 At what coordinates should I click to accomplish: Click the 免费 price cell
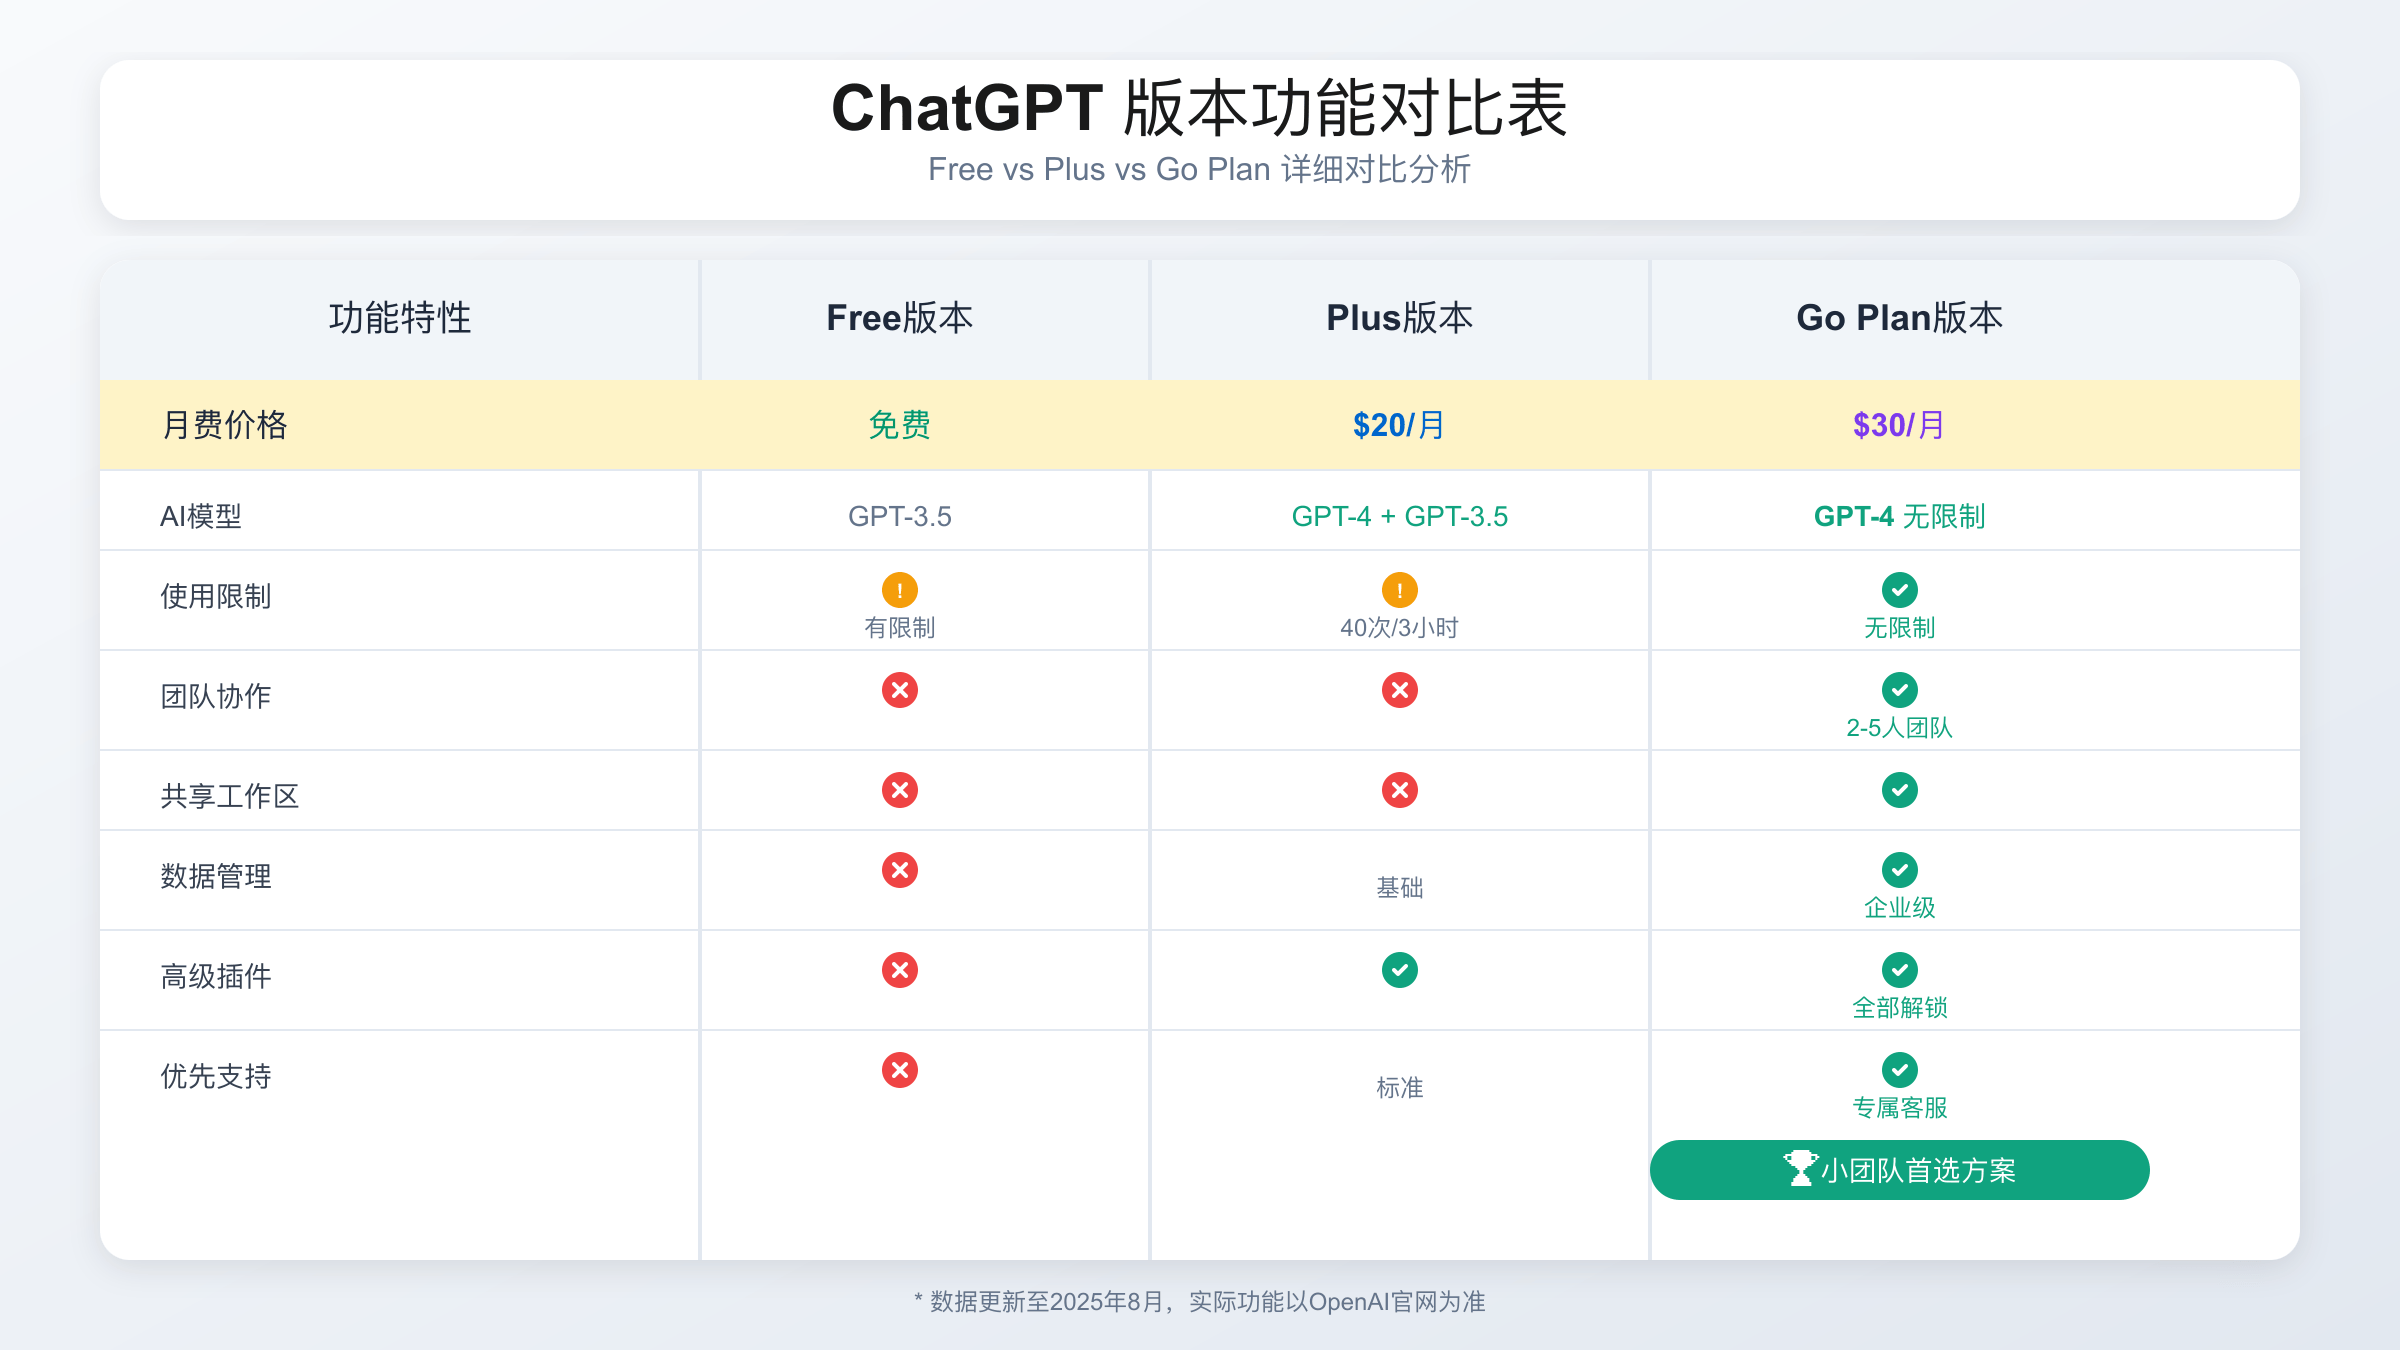pyautogui.click(x=900, y=425)
